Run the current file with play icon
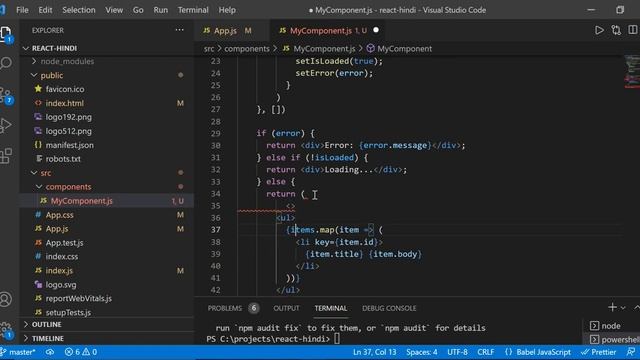Image resolution: width=640 pixels, height=360 pixels. tap(599, 30)
